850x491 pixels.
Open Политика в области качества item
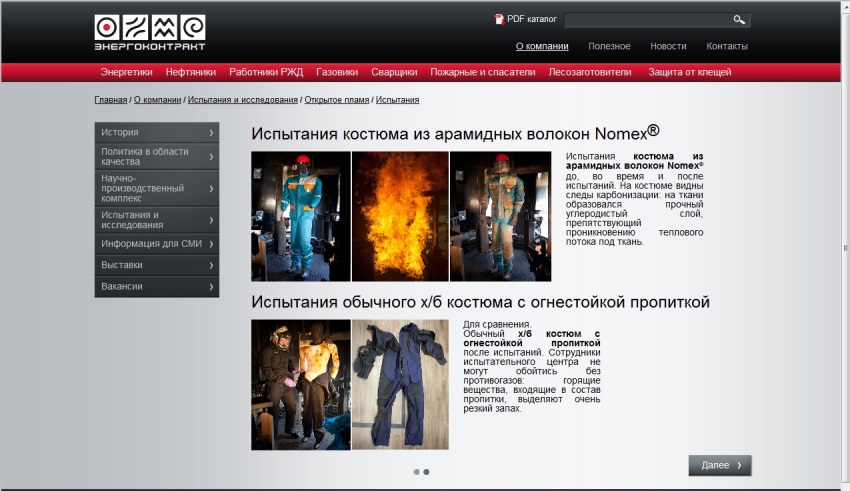[x=157, y=157]
